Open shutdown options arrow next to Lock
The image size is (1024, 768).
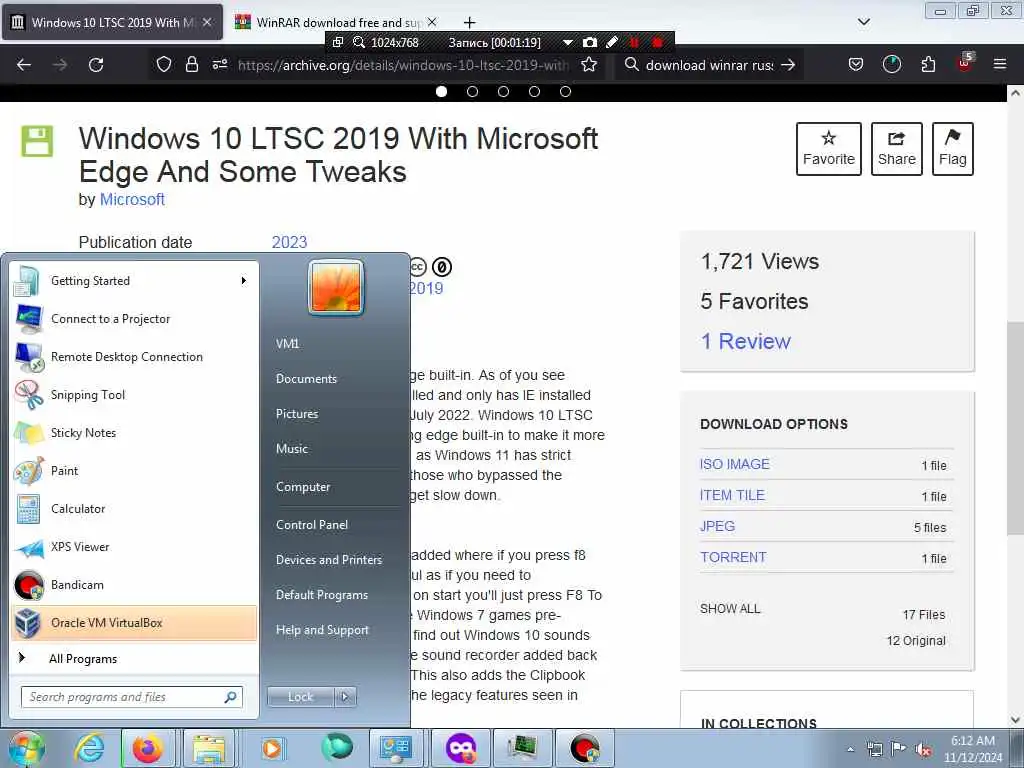(345, 697)
